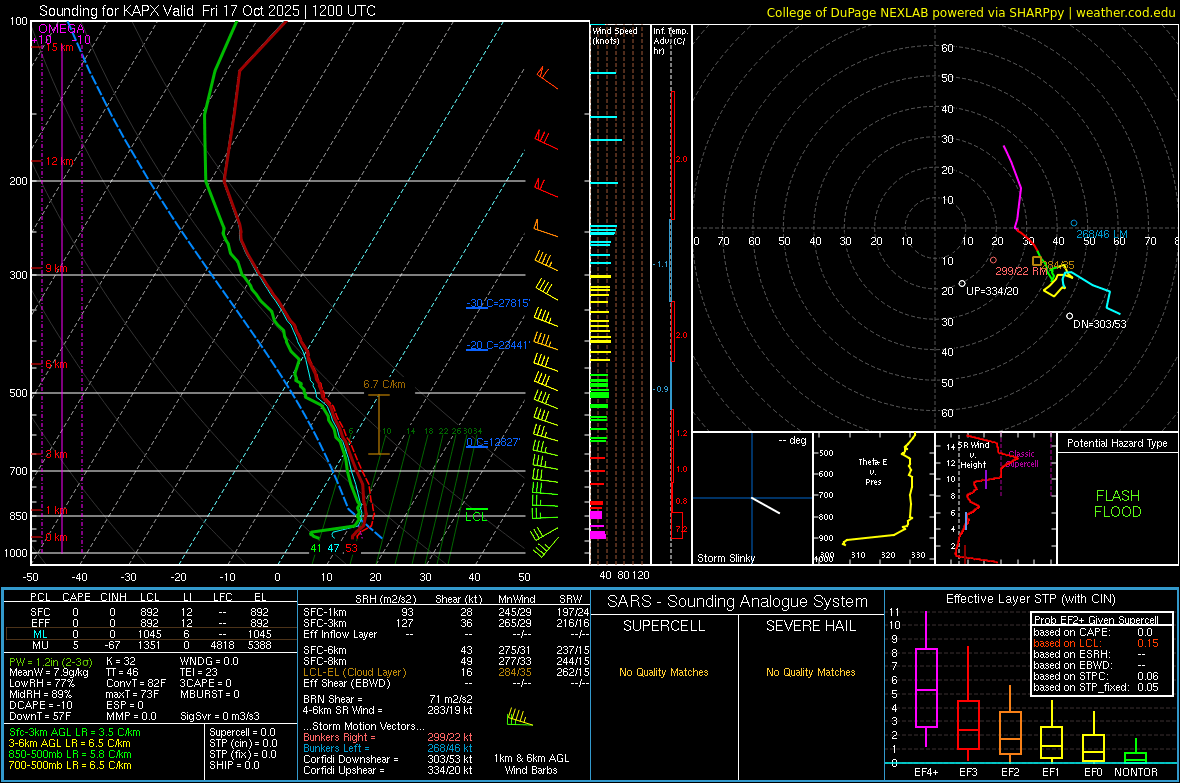Click the based on LCL: 0.15 line
The height and width of the screenshot is (783, 1180).
[x=1096, y=643]
